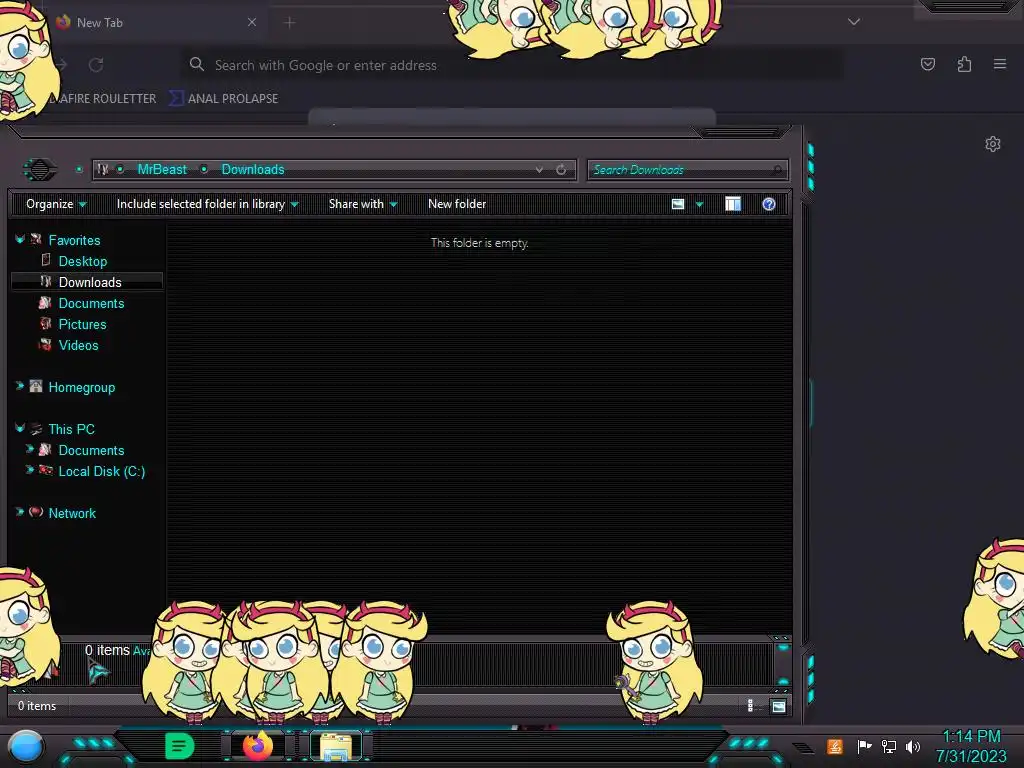Collapse the Favorites tree group
The height and width of the screenshot is (768, 1024).
coord(20,240)
